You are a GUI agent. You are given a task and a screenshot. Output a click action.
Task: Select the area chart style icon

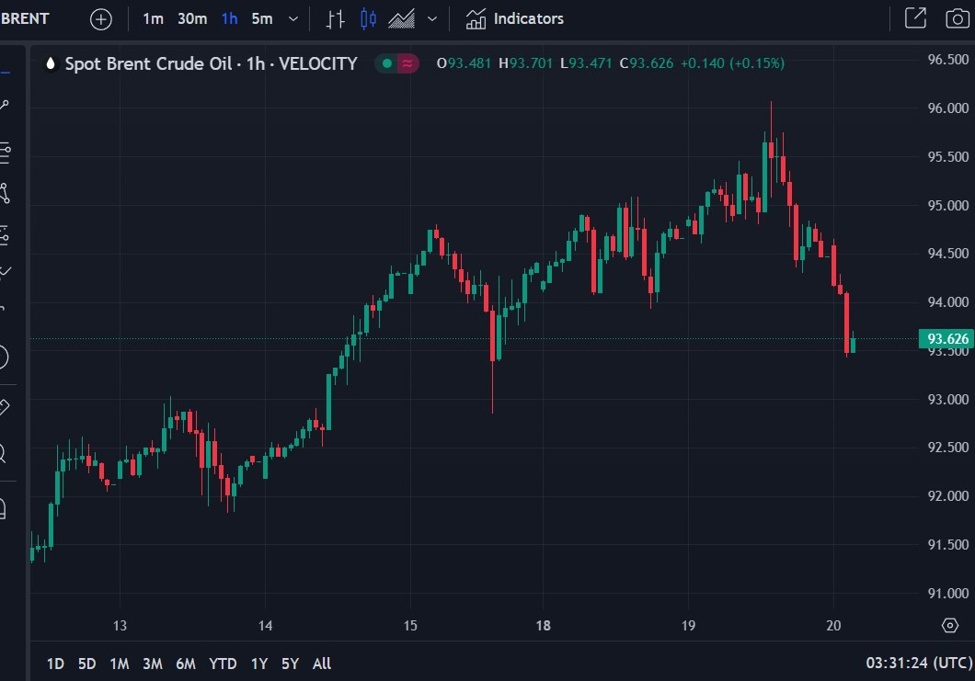[x=400, y=19]
